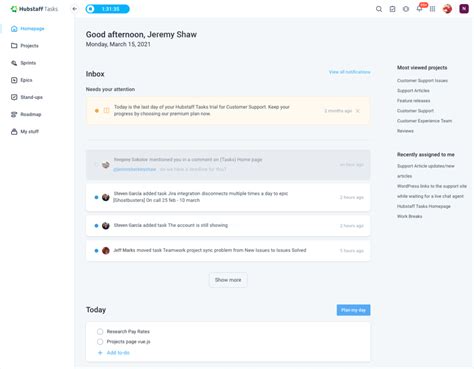Open Customer Support Issues project link
Image resolution: width=474 pixels, height=369 pixels.
pos(422,81)
